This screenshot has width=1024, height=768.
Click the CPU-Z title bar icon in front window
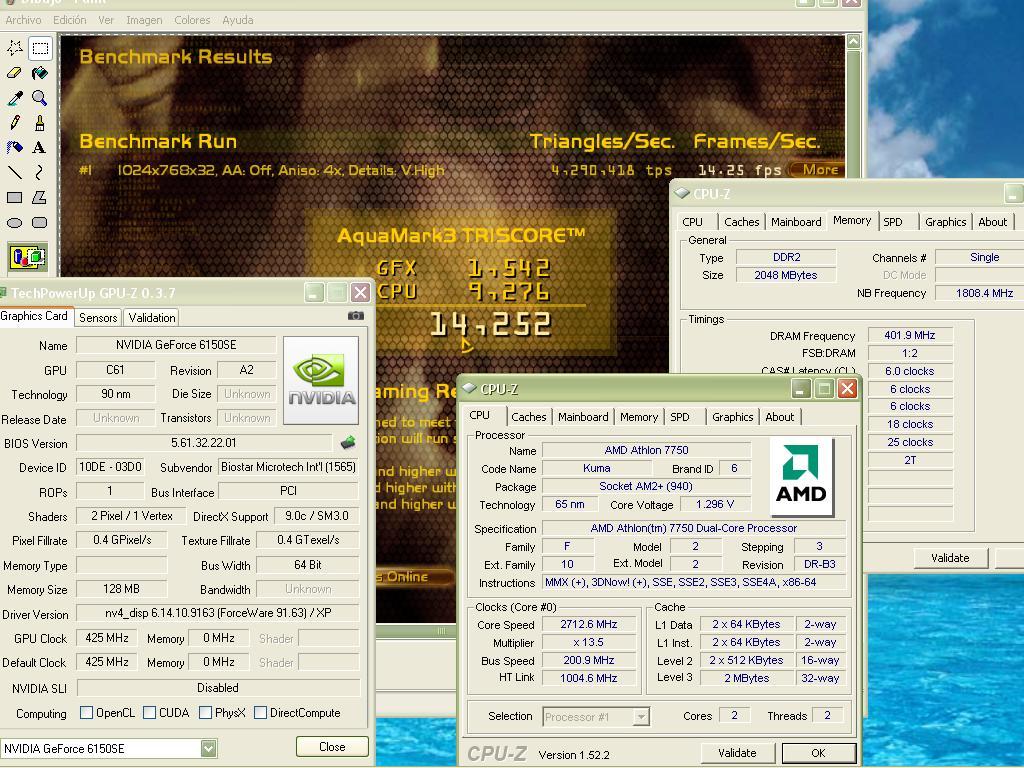pos(470,389)
